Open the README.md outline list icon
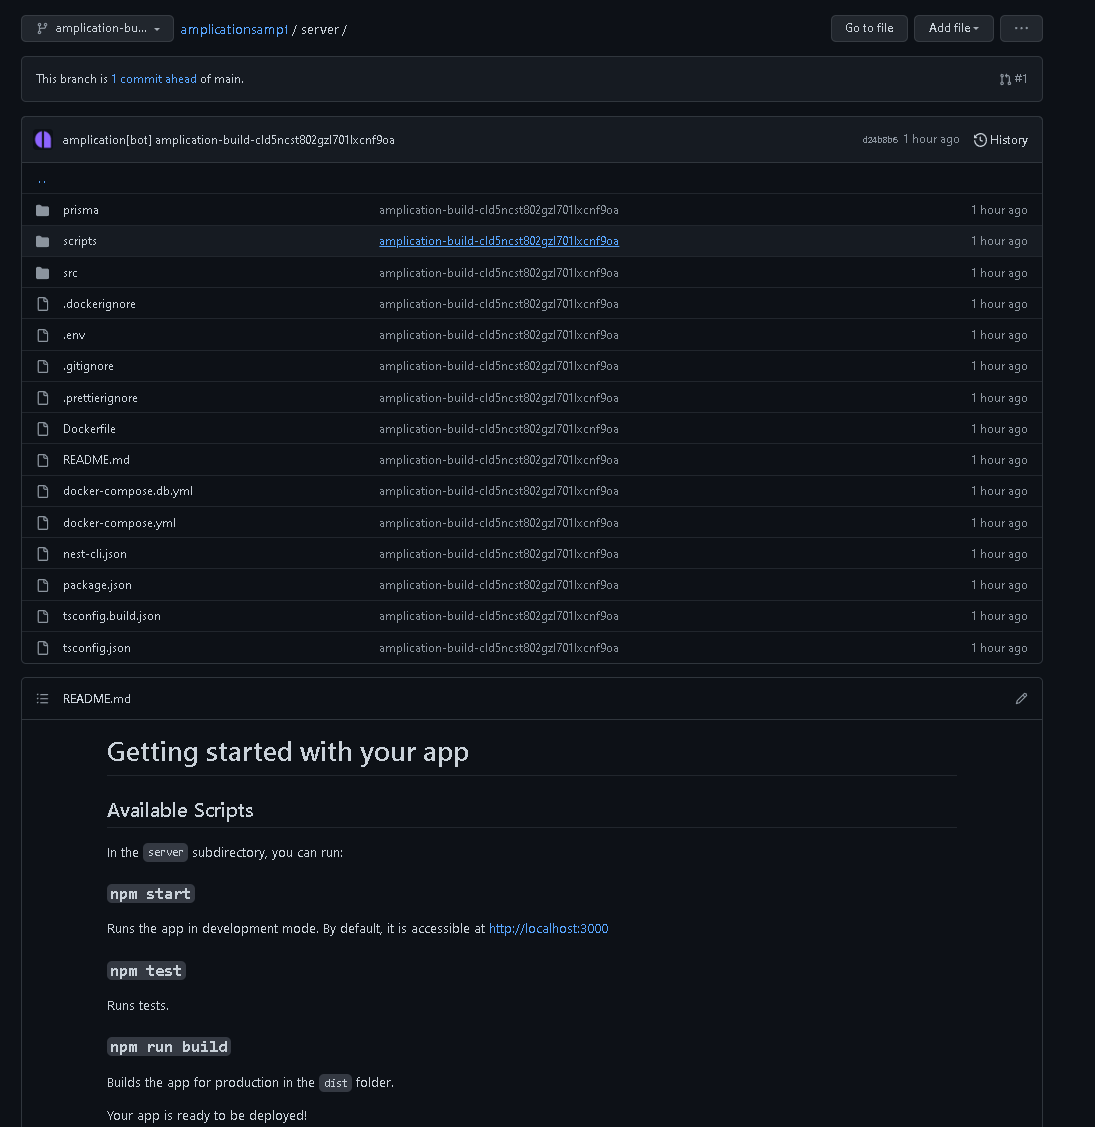The width and height of the screenshot is (1095, 1127). [x=42, y=699]
